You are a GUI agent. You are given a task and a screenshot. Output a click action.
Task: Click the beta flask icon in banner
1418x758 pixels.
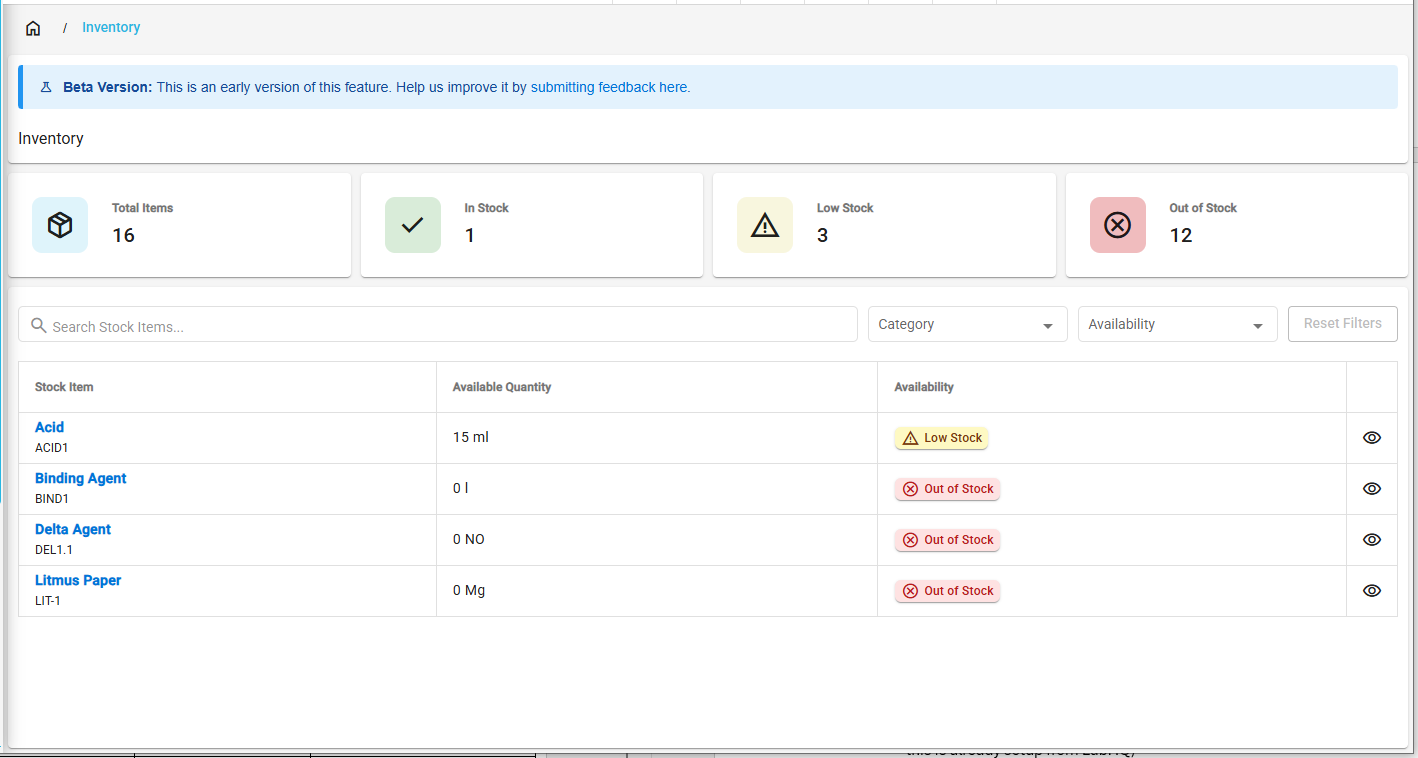pos(46,88)
